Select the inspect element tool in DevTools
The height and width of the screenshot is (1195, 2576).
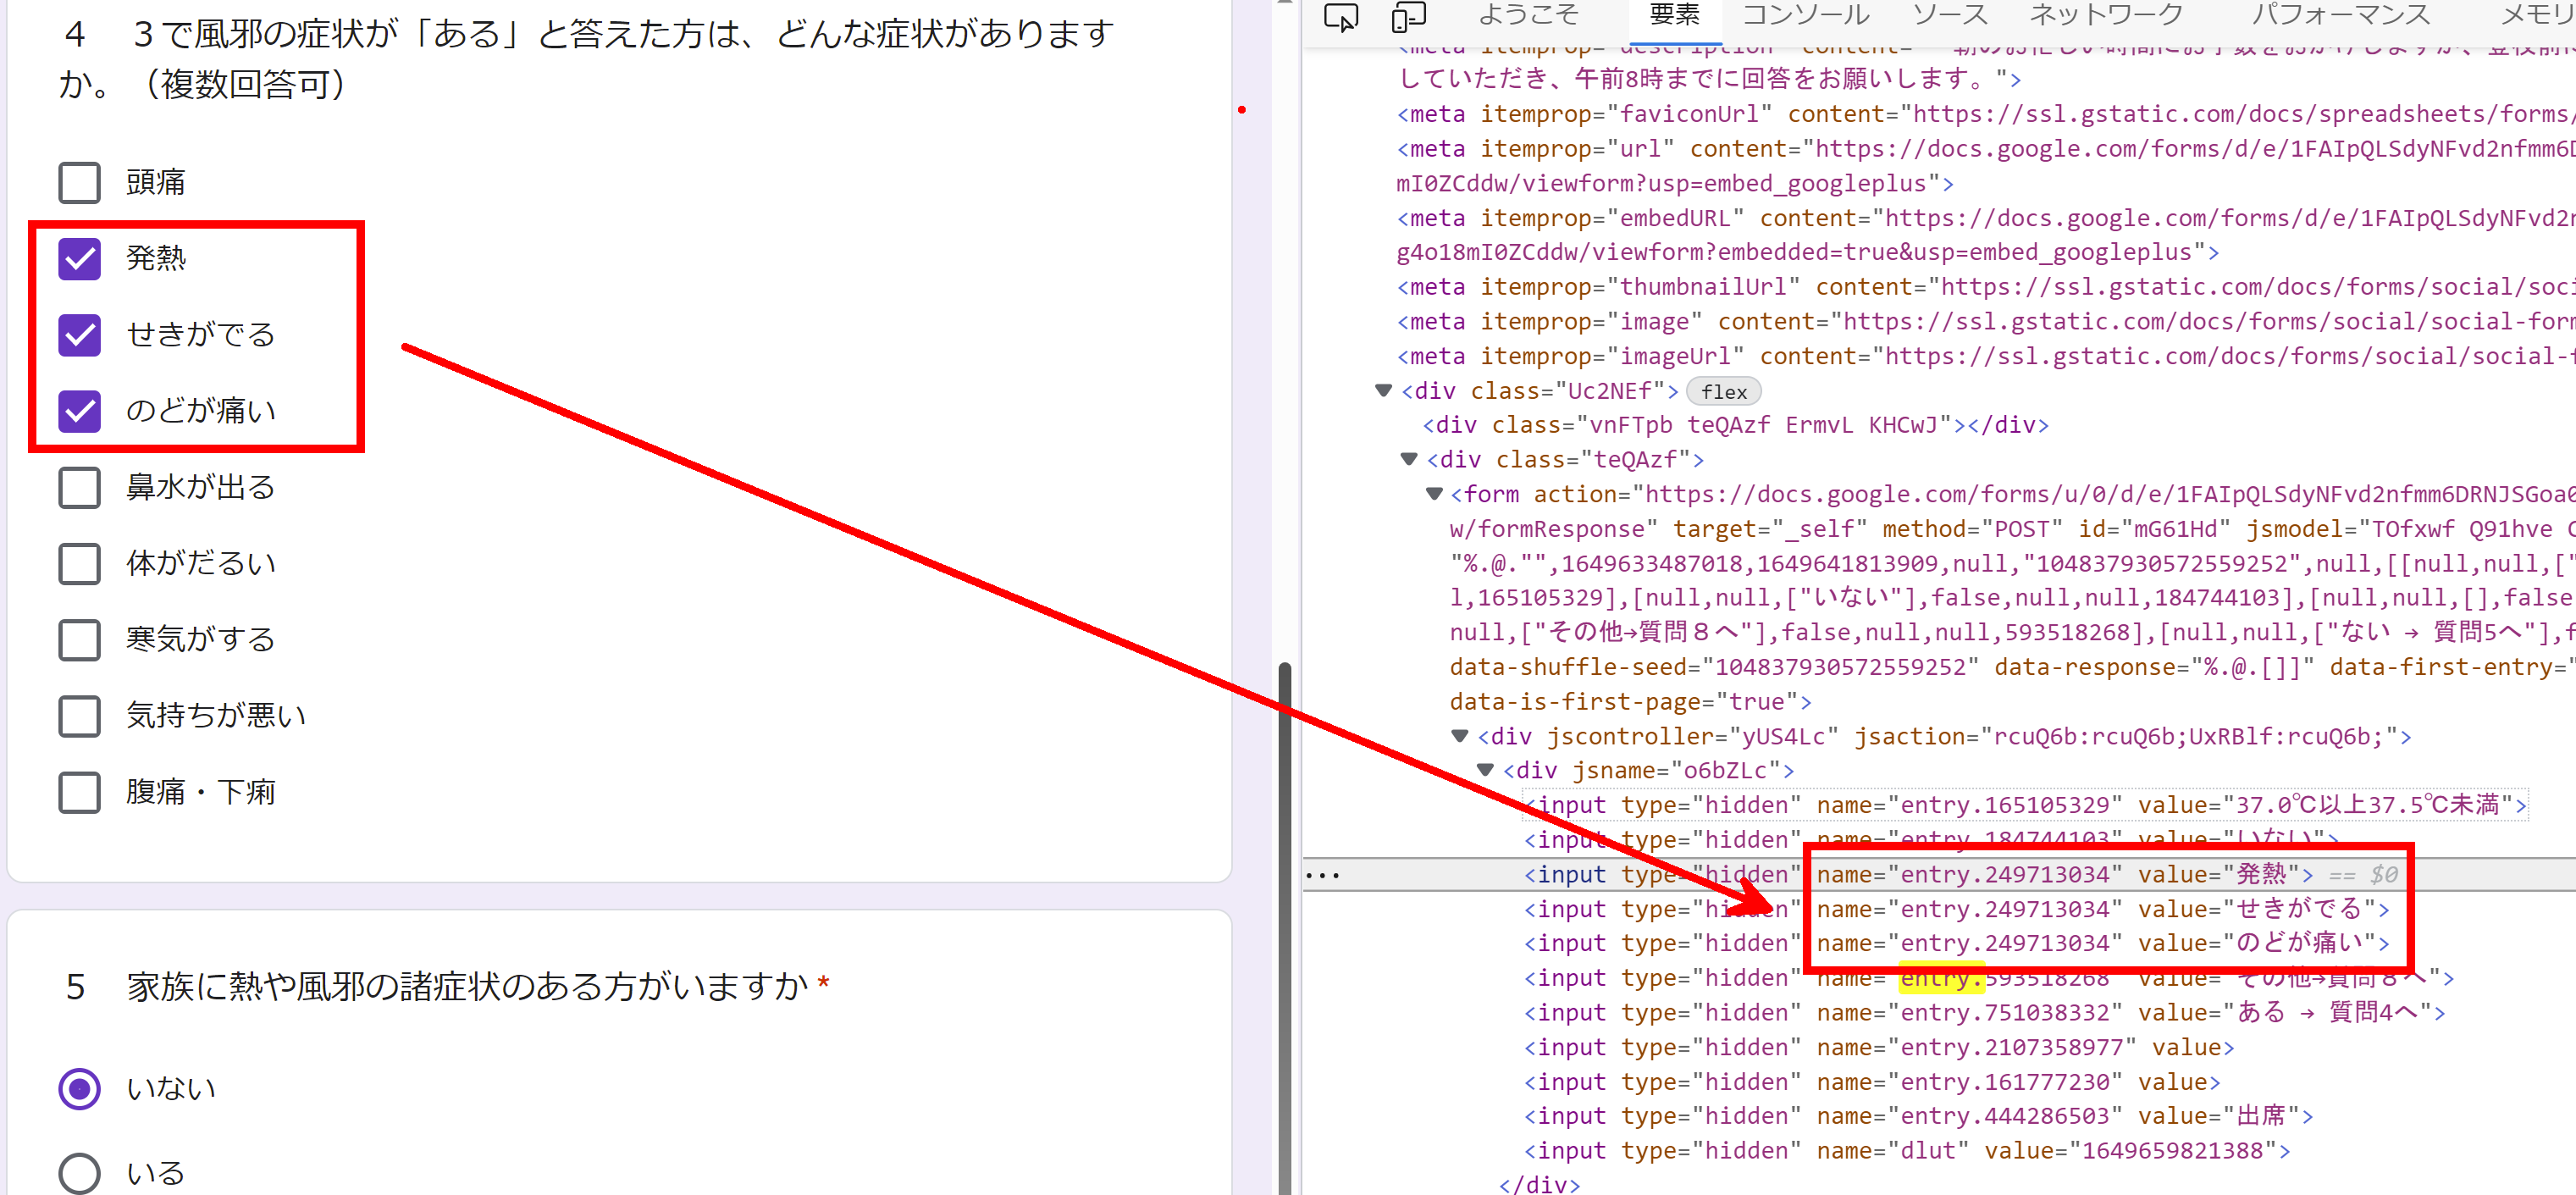1341,17
